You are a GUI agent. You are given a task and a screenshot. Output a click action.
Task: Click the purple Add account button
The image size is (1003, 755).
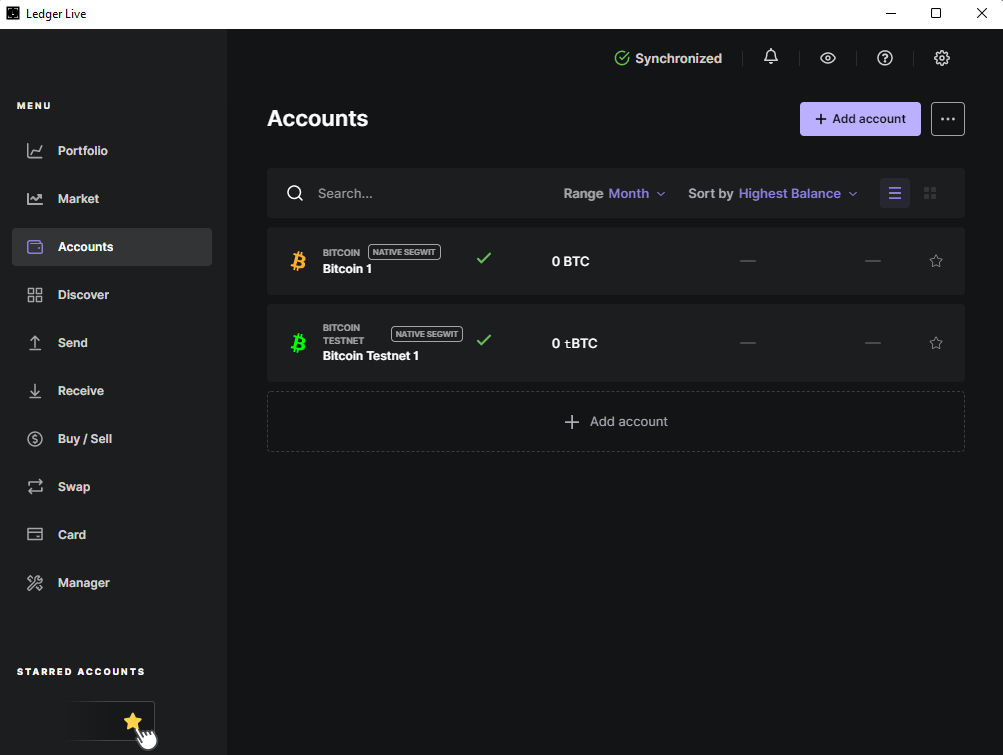860,119
